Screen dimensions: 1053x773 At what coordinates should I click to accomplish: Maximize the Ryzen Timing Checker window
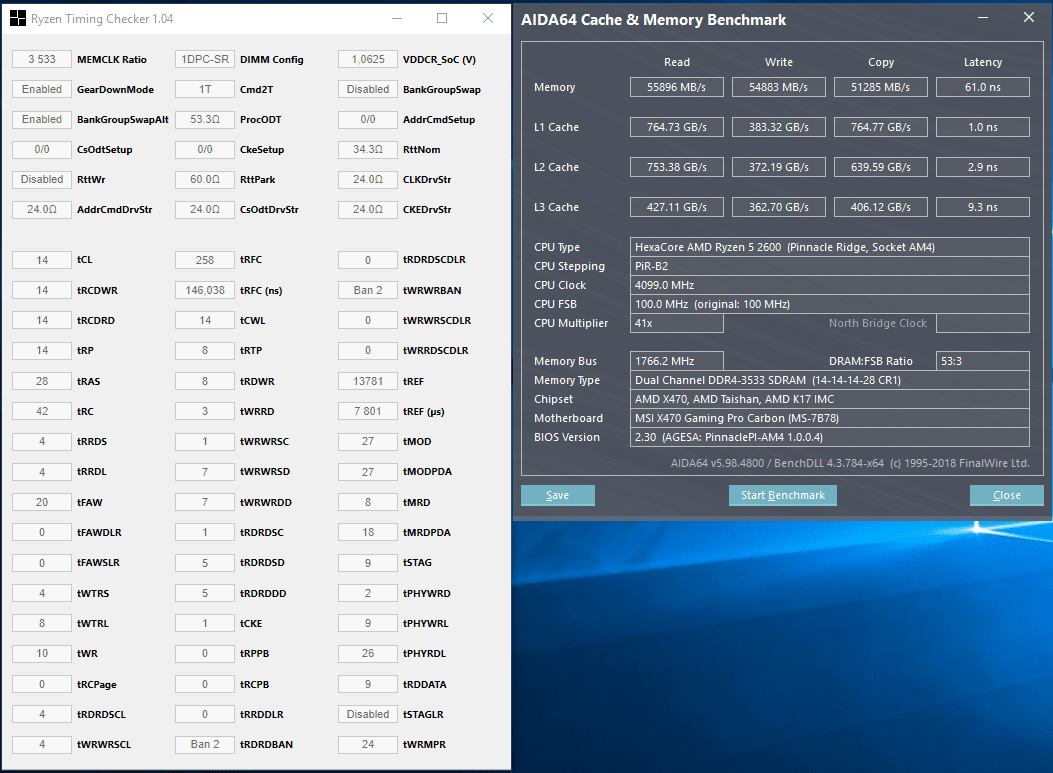442,19
